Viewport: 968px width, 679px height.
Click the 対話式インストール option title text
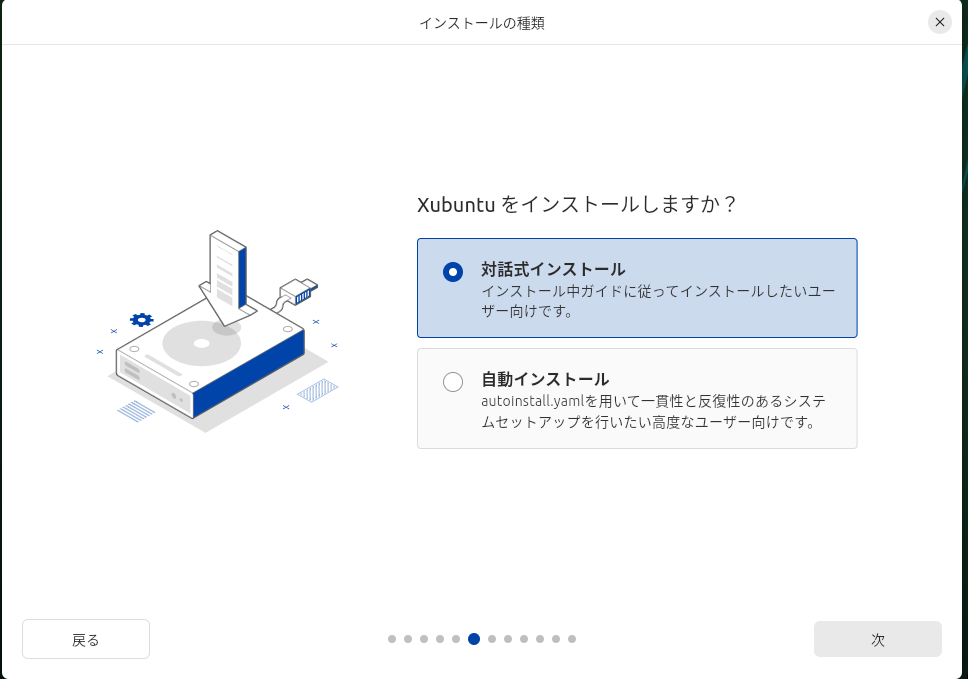553,269
